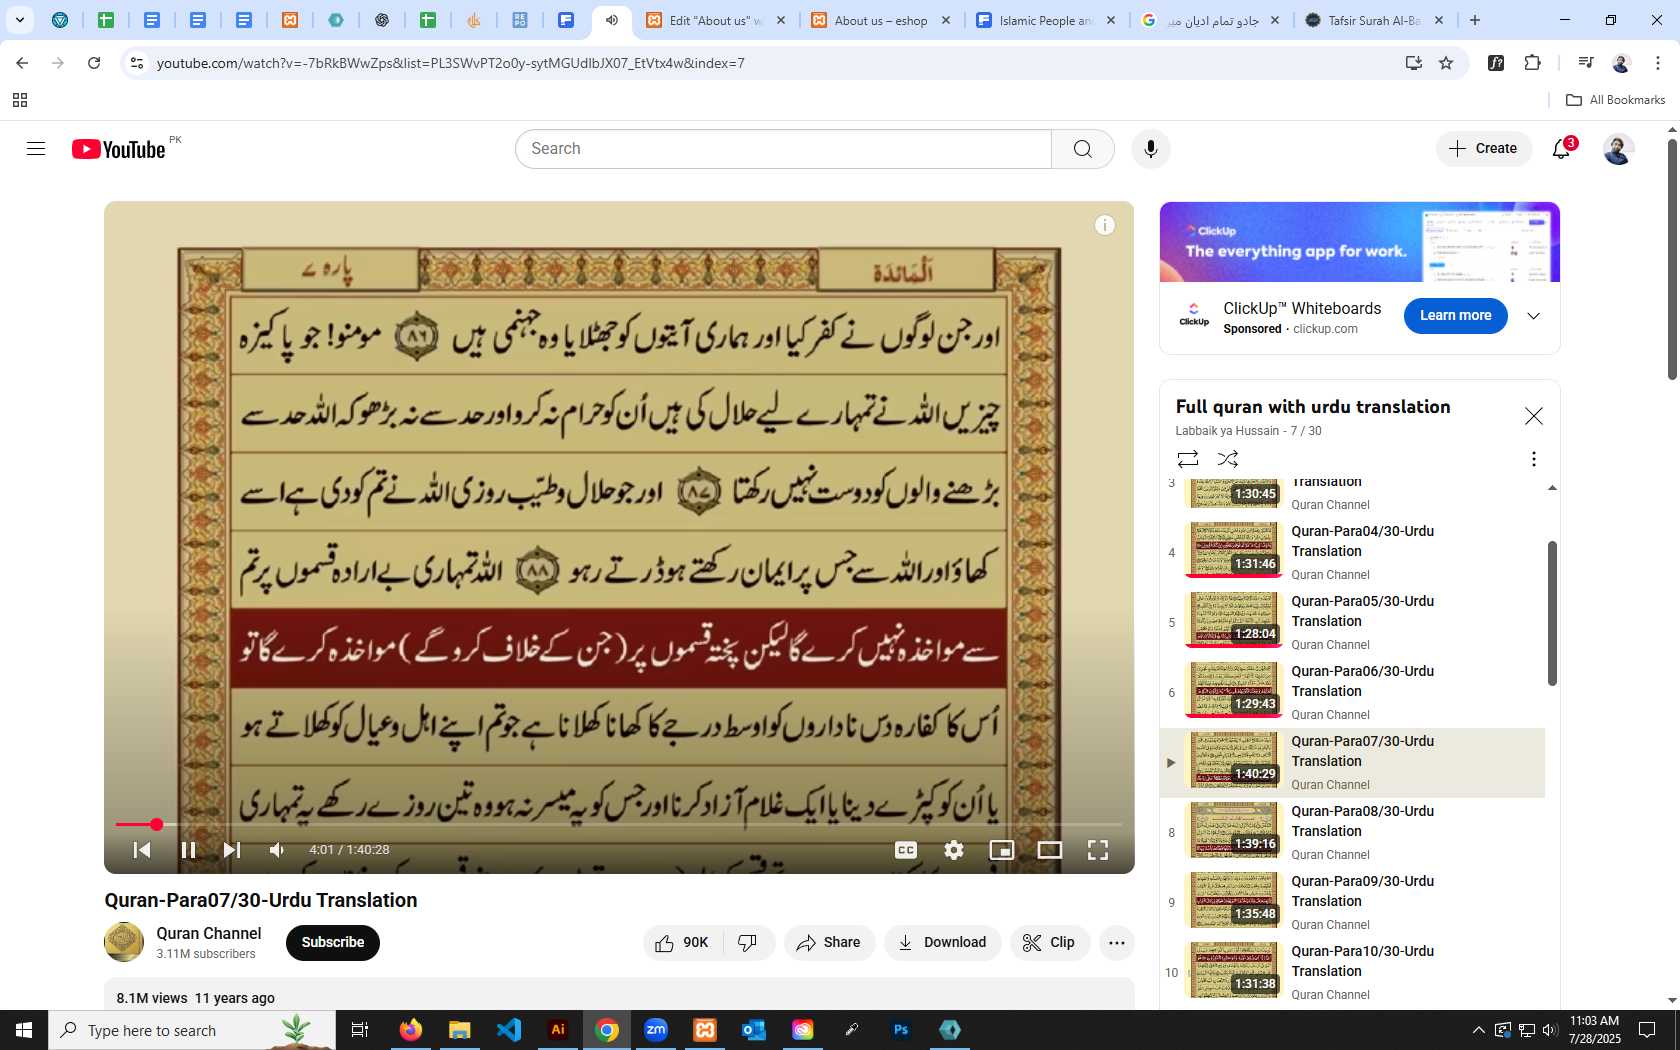Open the Quran-Para06 video thumbnail
This screenshot has height=1050, width=1680.
coord(1234,690)
